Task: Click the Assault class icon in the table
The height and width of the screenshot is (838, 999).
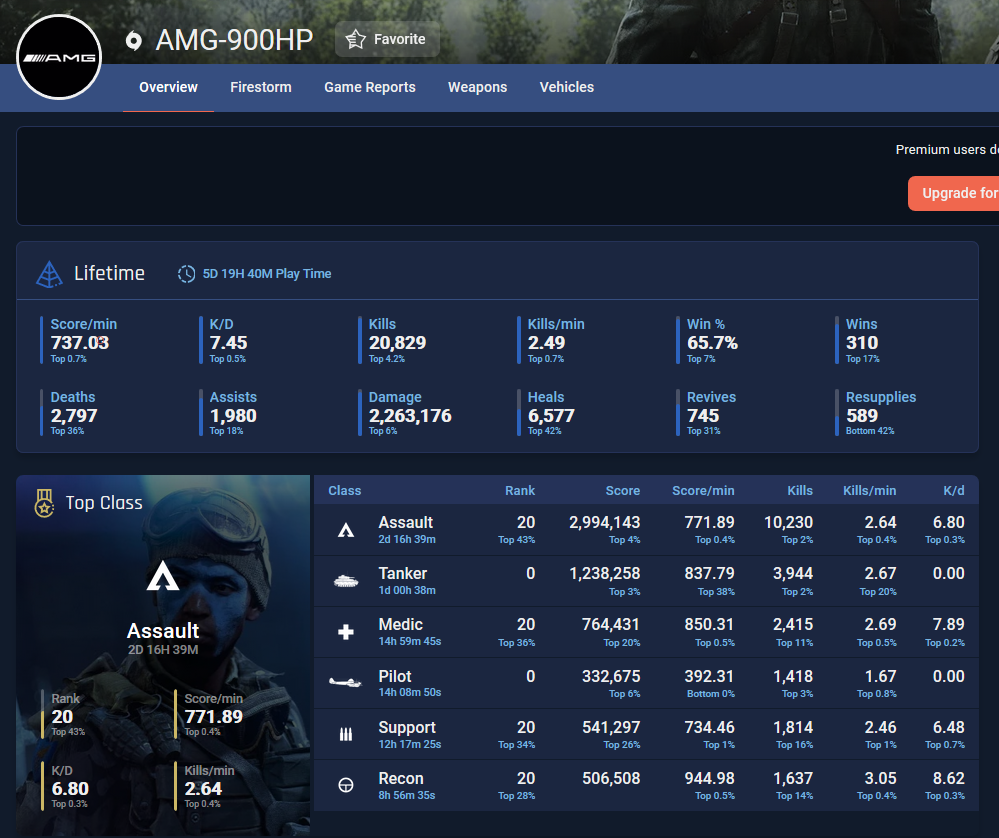Action: (346, 530)
